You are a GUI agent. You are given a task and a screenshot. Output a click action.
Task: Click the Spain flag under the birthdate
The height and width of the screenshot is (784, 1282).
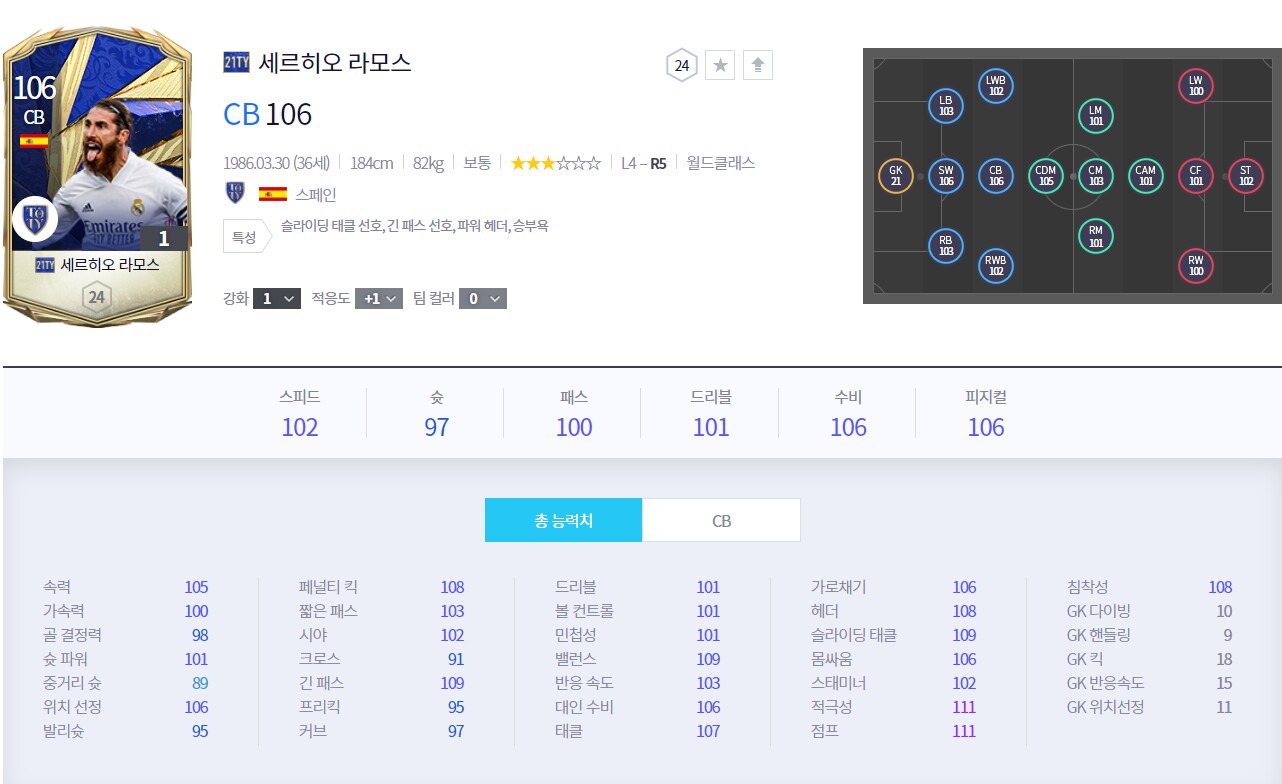point(272,194)
